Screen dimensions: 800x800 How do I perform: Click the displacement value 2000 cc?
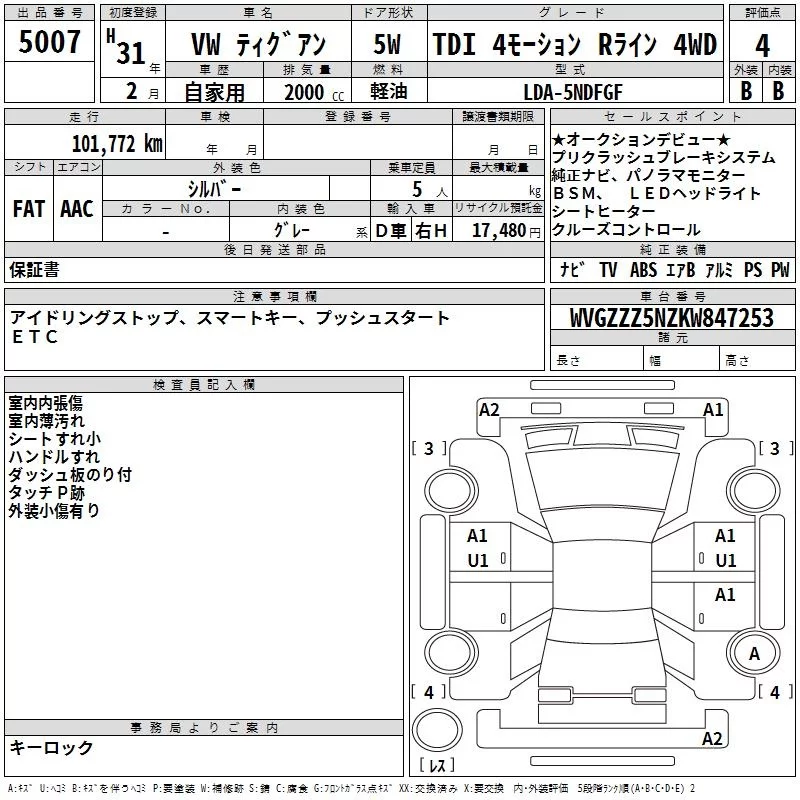(x=314, y=92)
